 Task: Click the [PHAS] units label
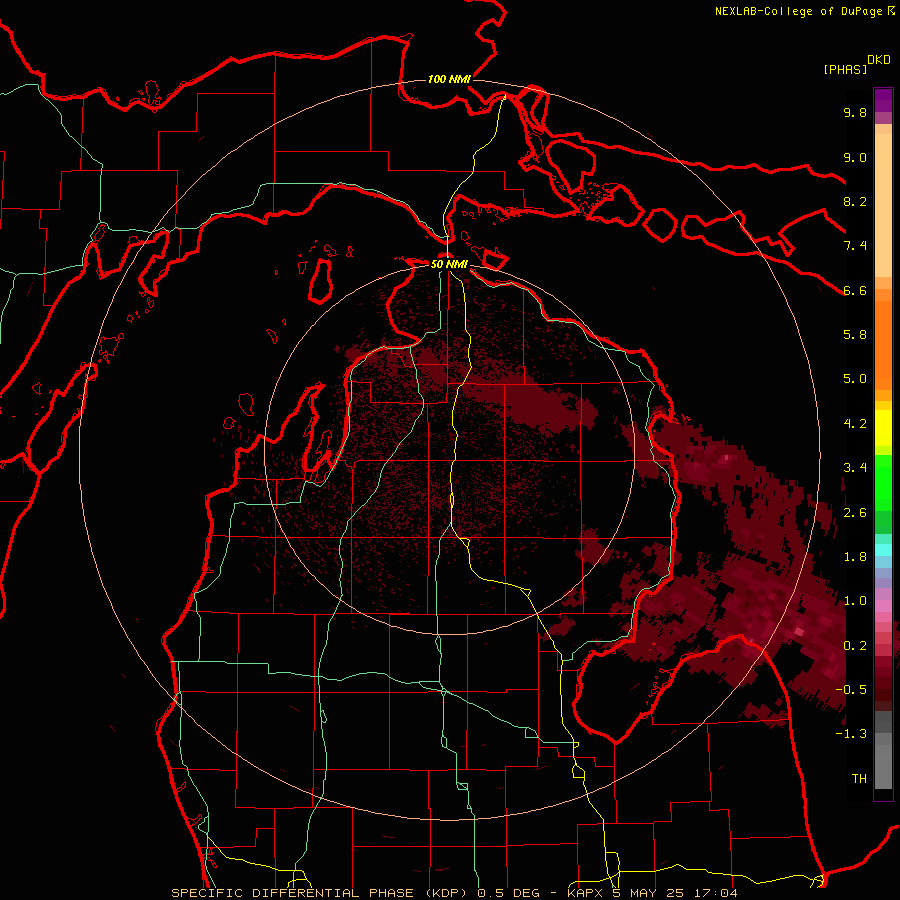coord(845,69)
